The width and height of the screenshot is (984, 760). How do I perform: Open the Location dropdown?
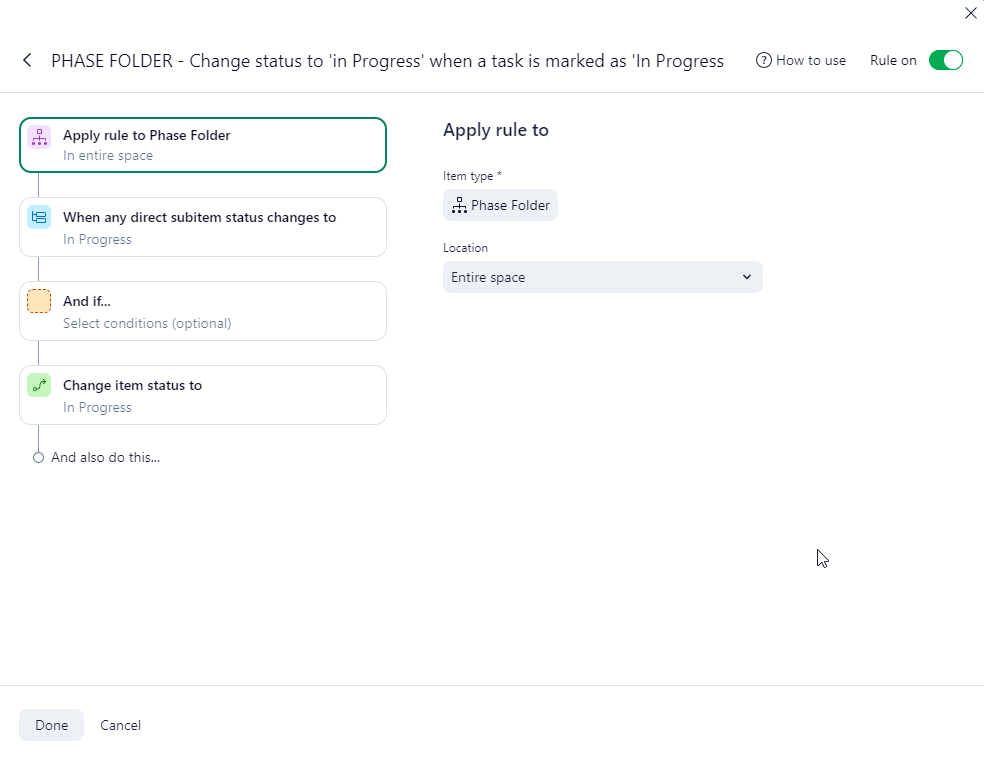click(602, 277)
